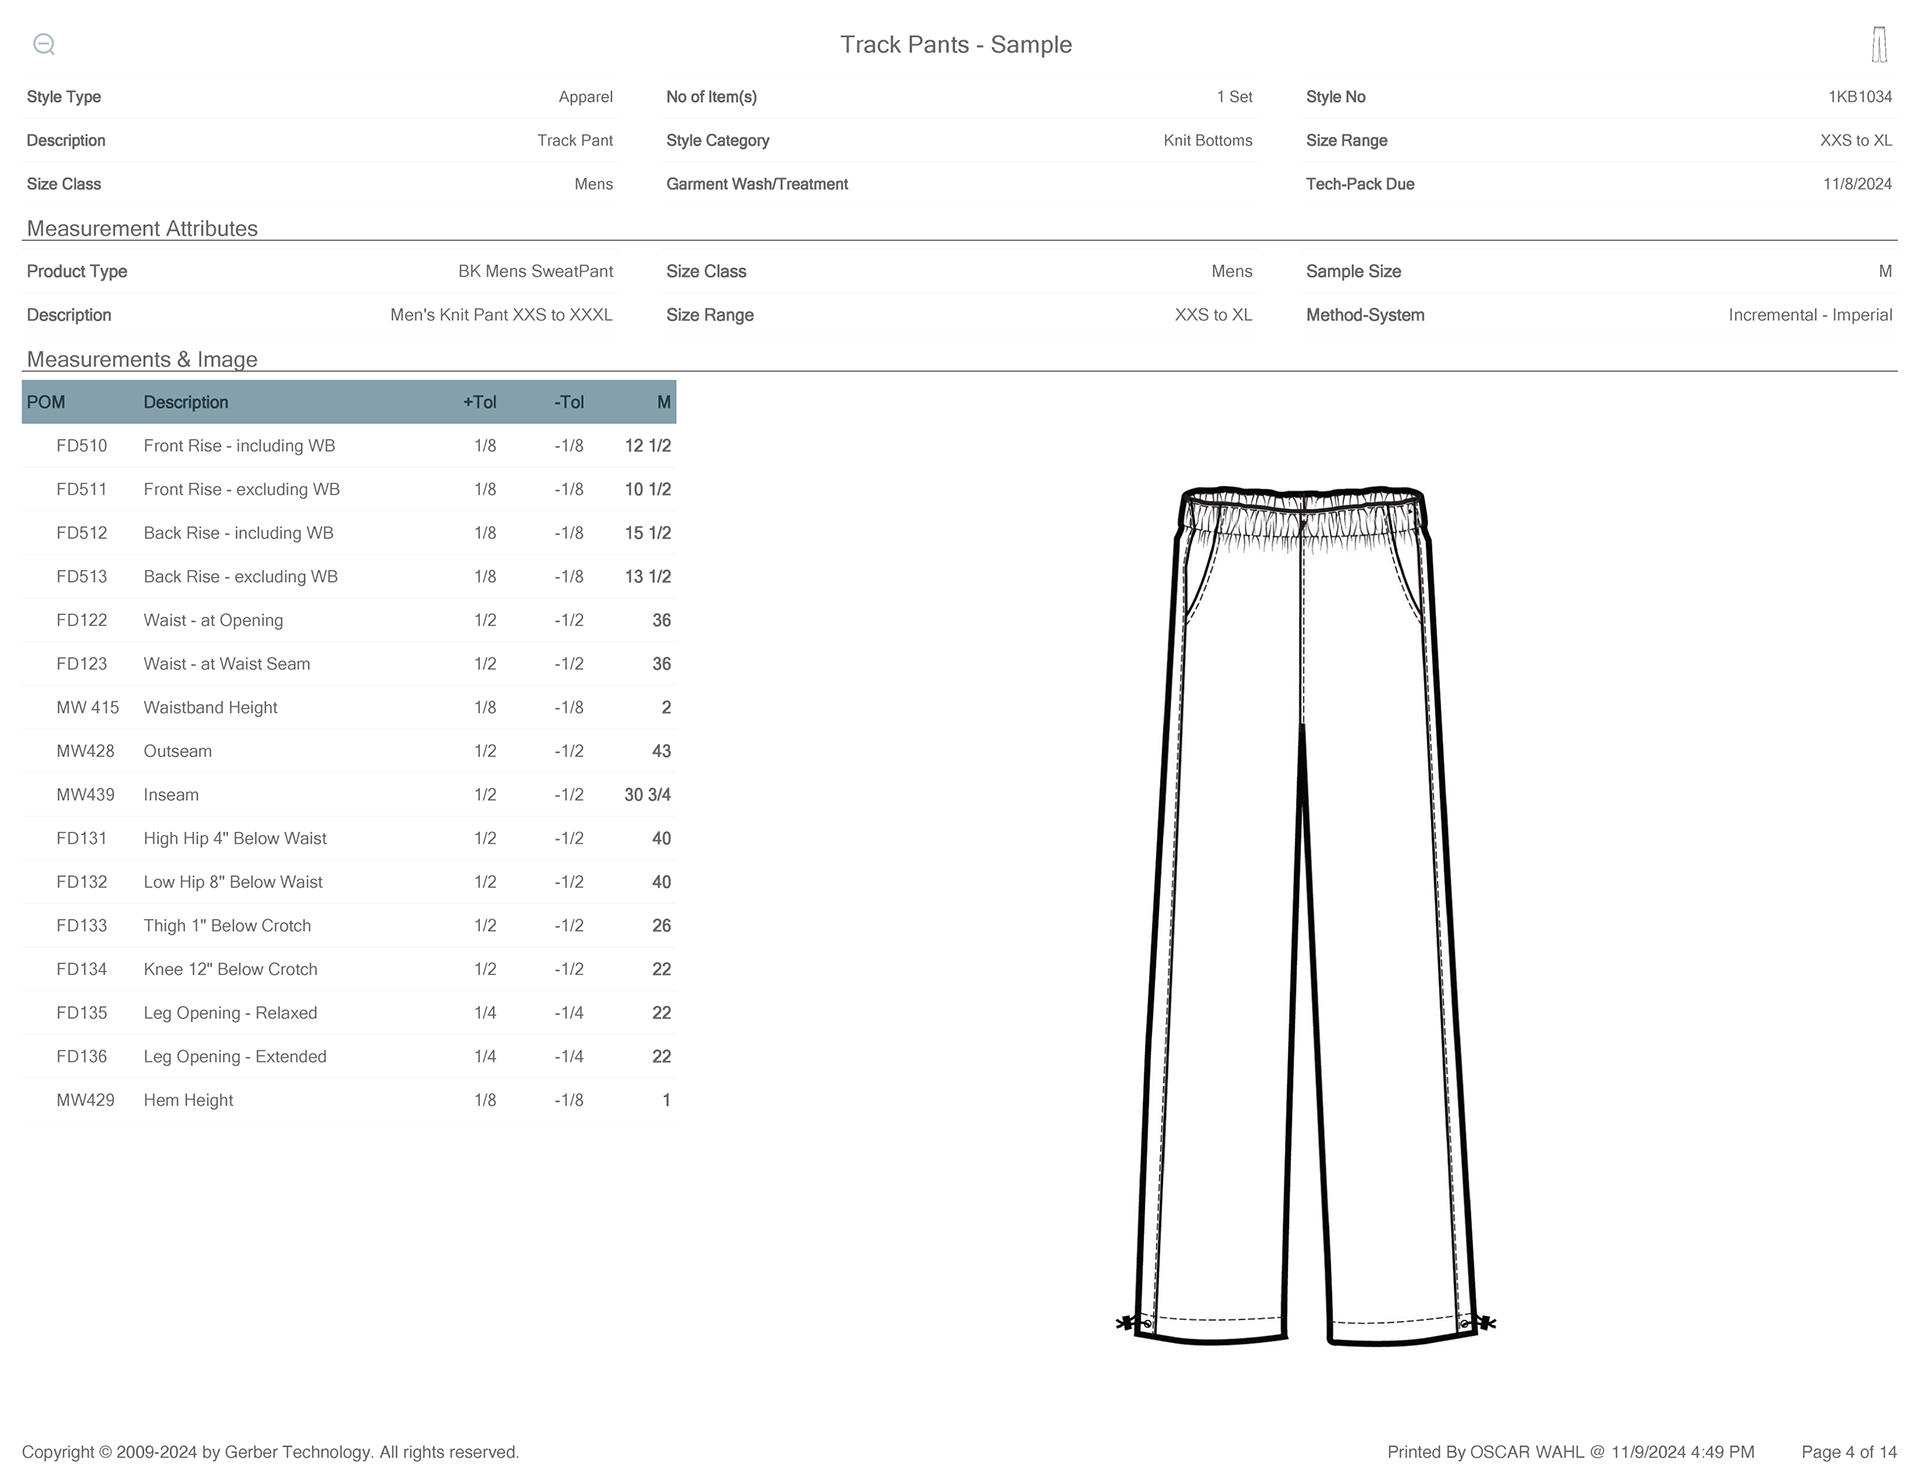The height and width of the screenshot is (1484, 1920).
Task: Click the Page 4 of 14 footer text
Action: [x=1848, y=1452]
